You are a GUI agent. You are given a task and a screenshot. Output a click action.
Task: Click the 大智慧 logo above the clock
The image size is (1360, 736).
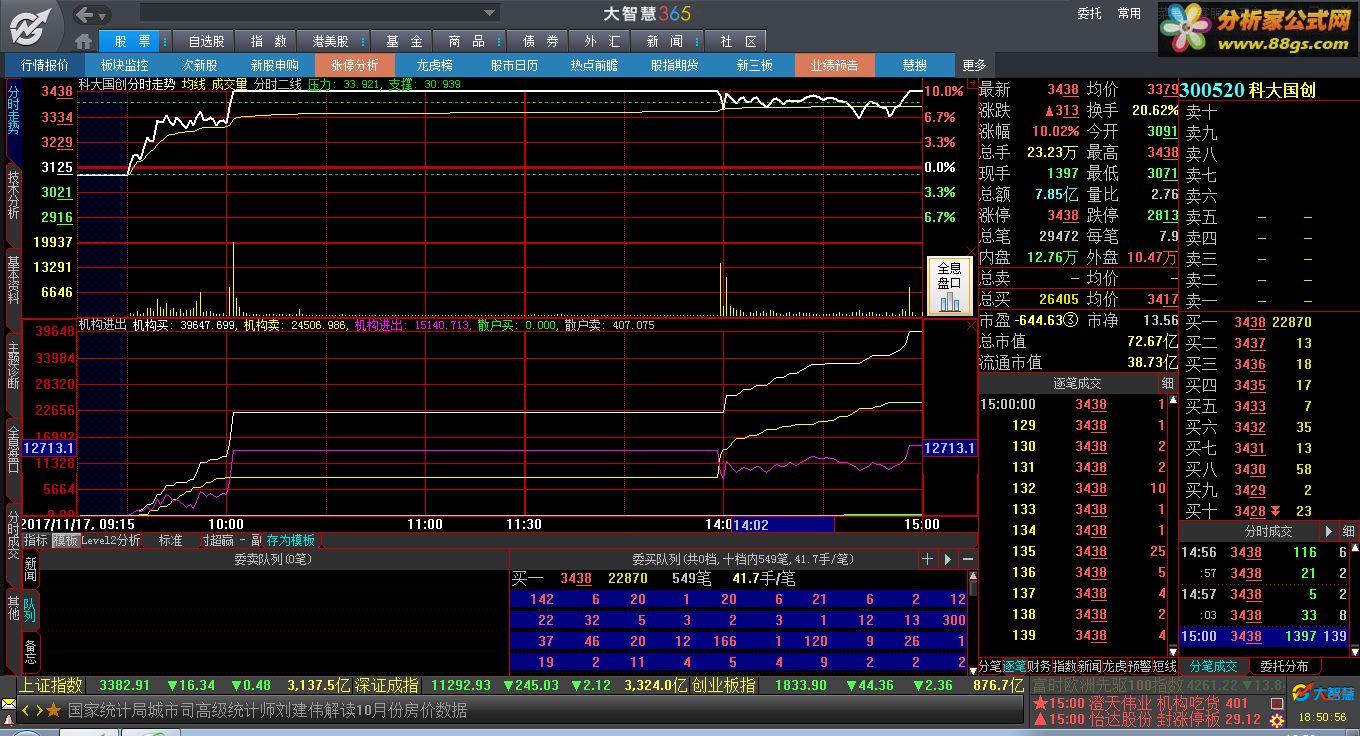(1323, 691)
